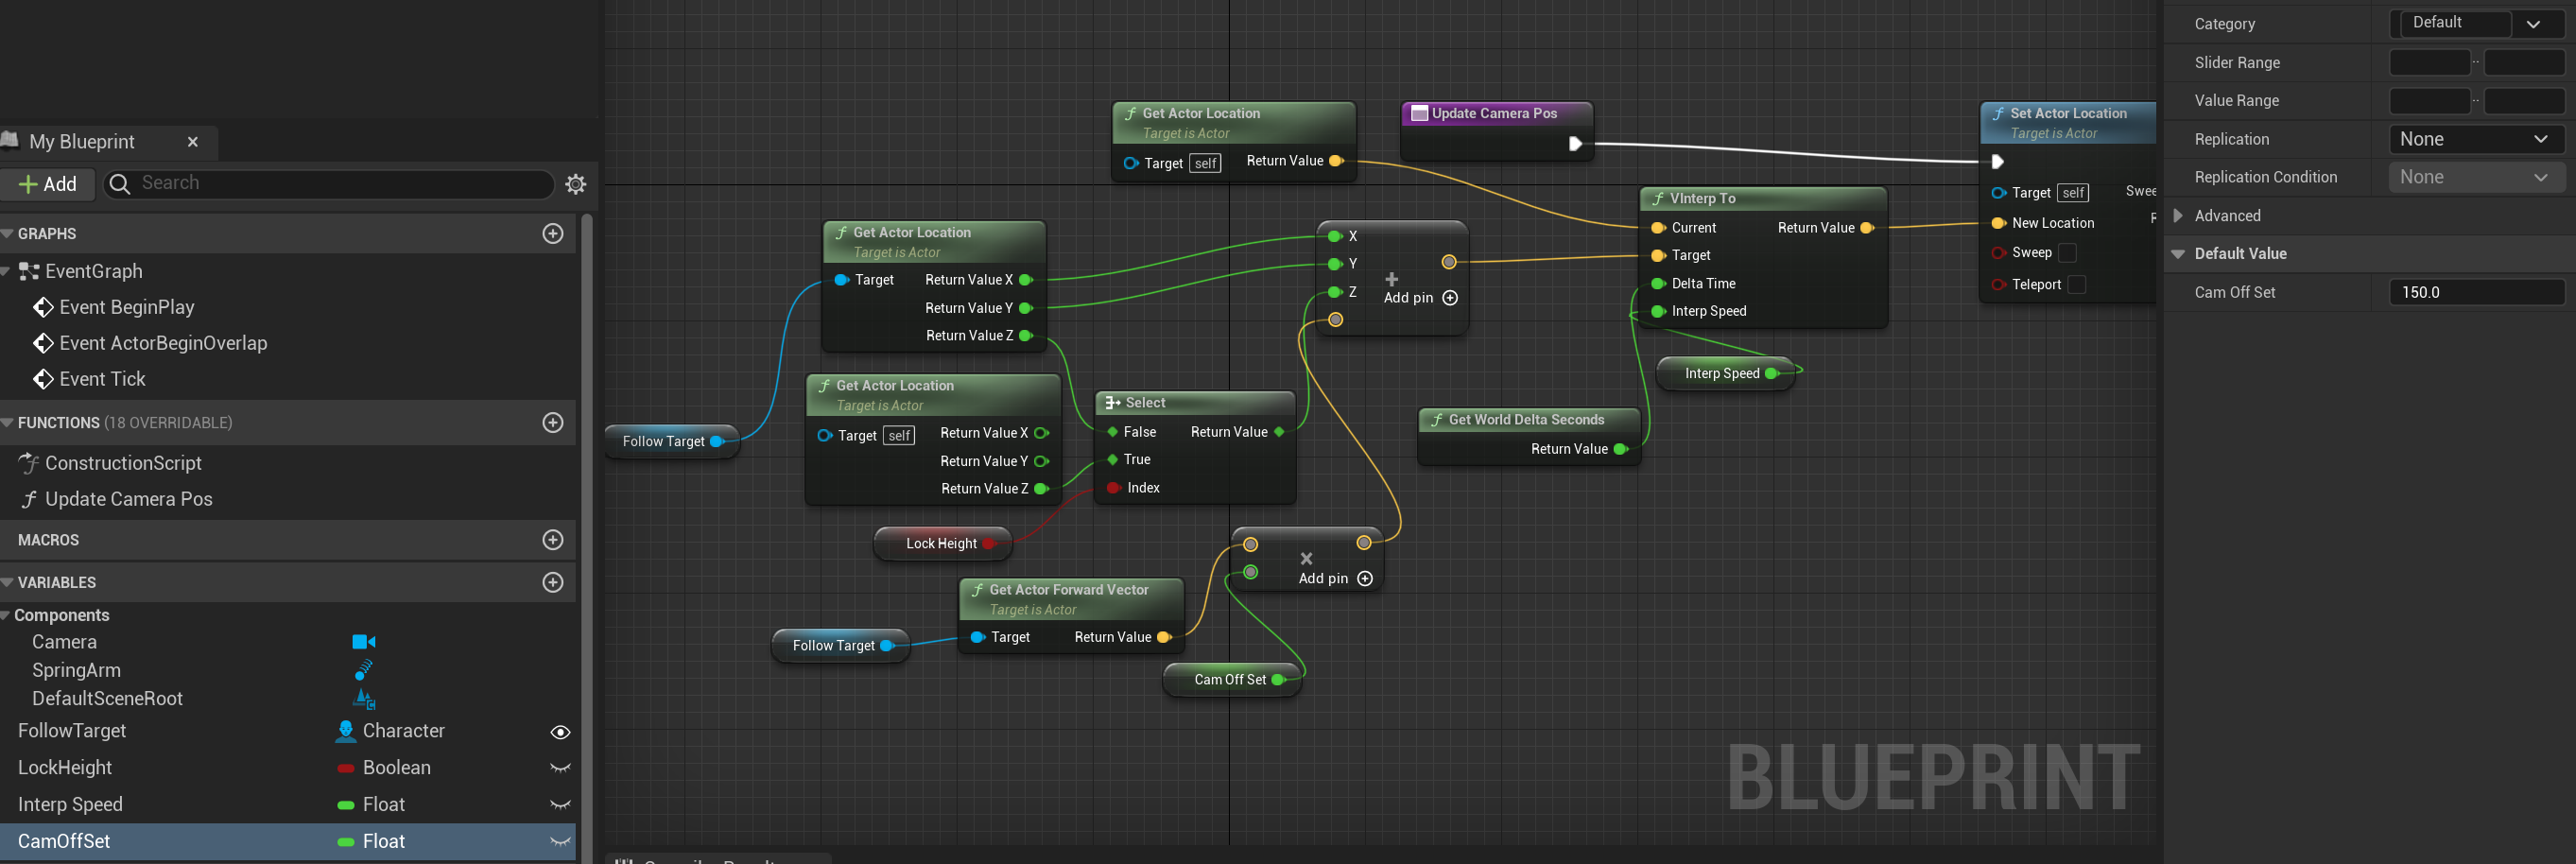Add a new variable with plus icon
This screenshot has height=864, width=2576.
552,582
